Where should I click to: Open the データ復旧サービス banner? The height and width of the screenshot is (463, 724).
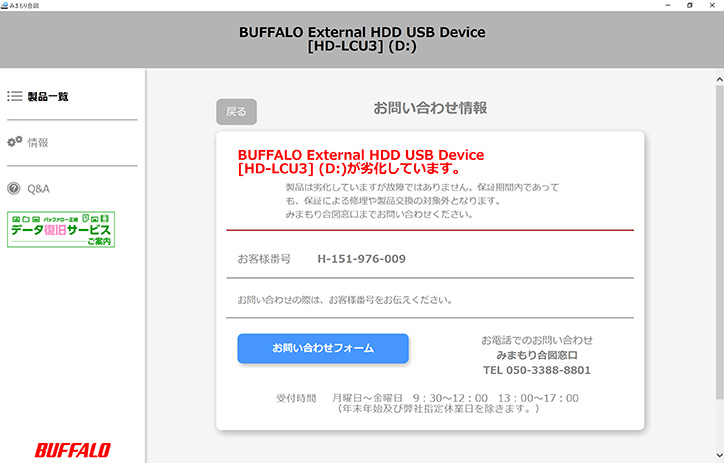[x=61, y=229]
